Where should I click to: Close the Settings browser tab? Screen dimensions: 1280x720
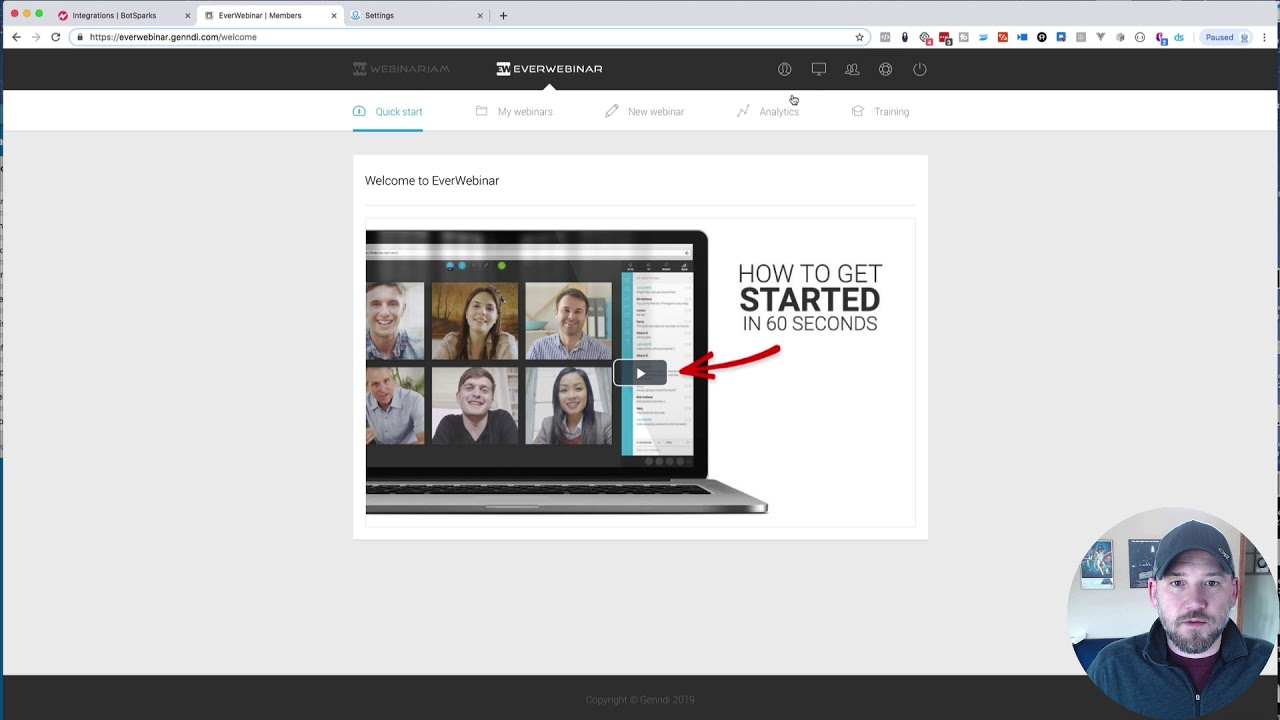[480, 16]
